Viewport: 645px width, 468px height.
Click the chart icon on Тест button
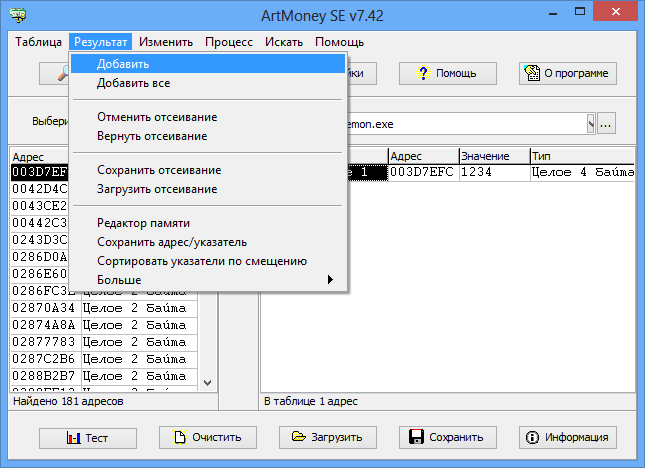[74, 438]
